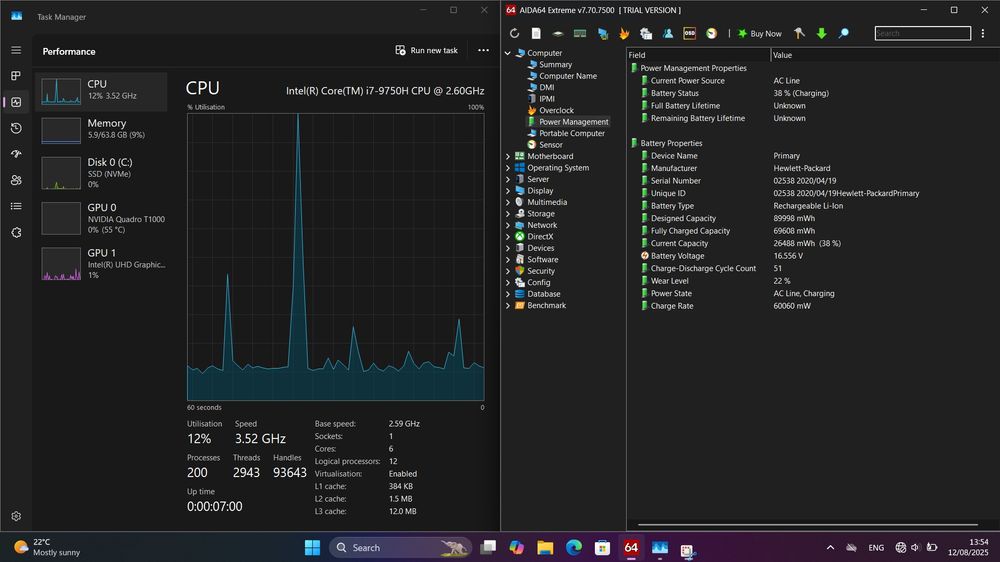Expand the Operating System tree node
The image size is (1000, 562).
coord(508,168)
